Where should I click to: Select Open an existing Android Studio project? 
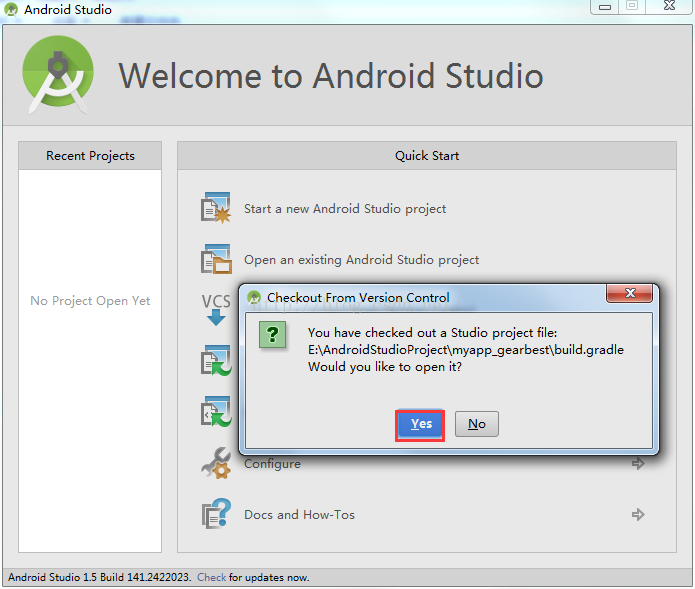click(361, 260)
